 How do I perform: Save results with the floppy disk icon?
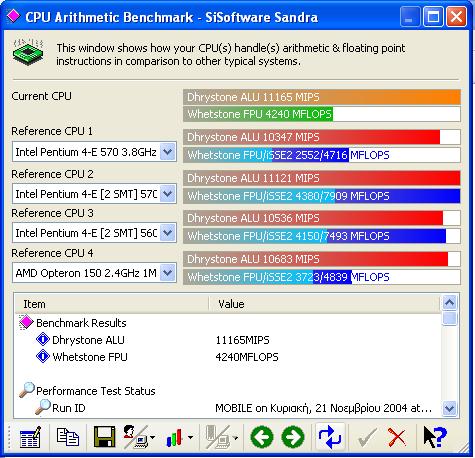[104, 437]
